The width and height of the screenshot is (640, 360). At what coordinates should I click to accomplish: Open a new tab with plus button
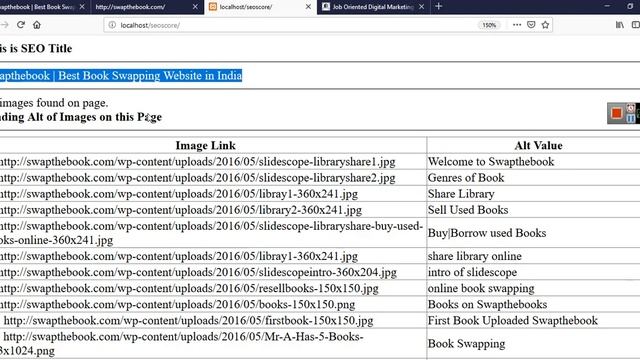[438, 7]
